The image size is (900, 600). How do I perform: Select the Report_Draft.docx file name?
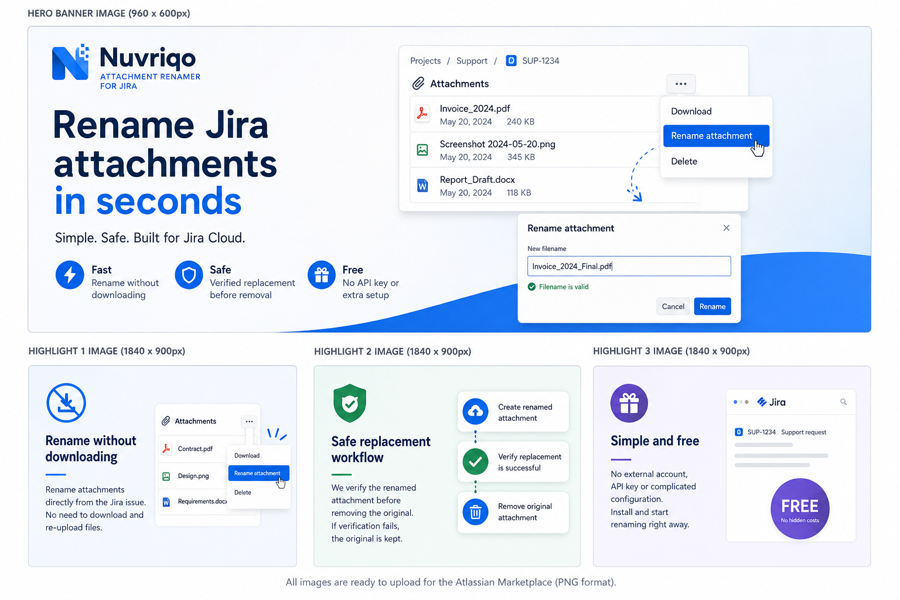tap(477, 180)
